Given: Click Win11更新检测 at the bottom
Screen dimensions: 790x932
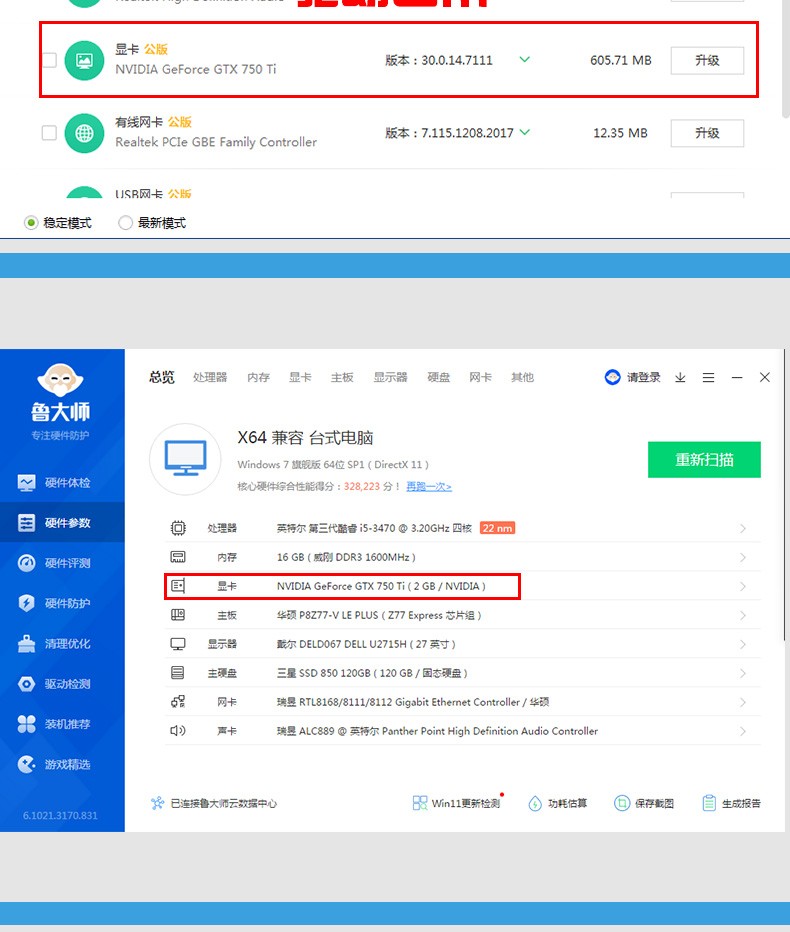Looking at the screenshot, I should (x=457, y=803).
